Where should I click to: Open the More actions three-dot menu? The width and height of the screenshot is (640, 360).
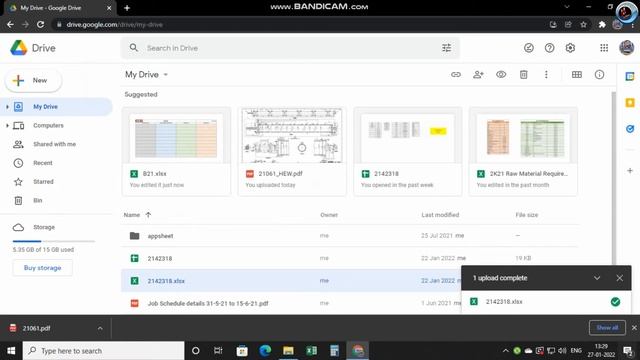pos(546,74)
